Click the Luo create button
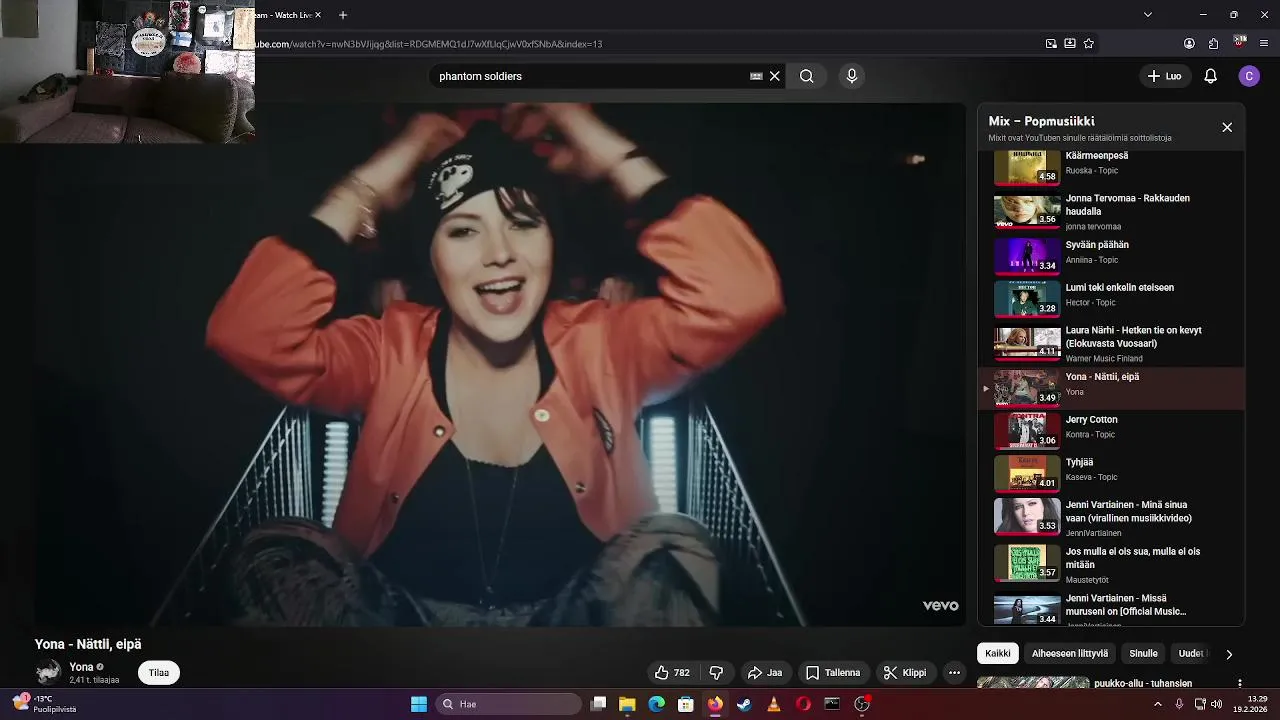This screenshot has height=720, width=1280. coord(1164,76)
